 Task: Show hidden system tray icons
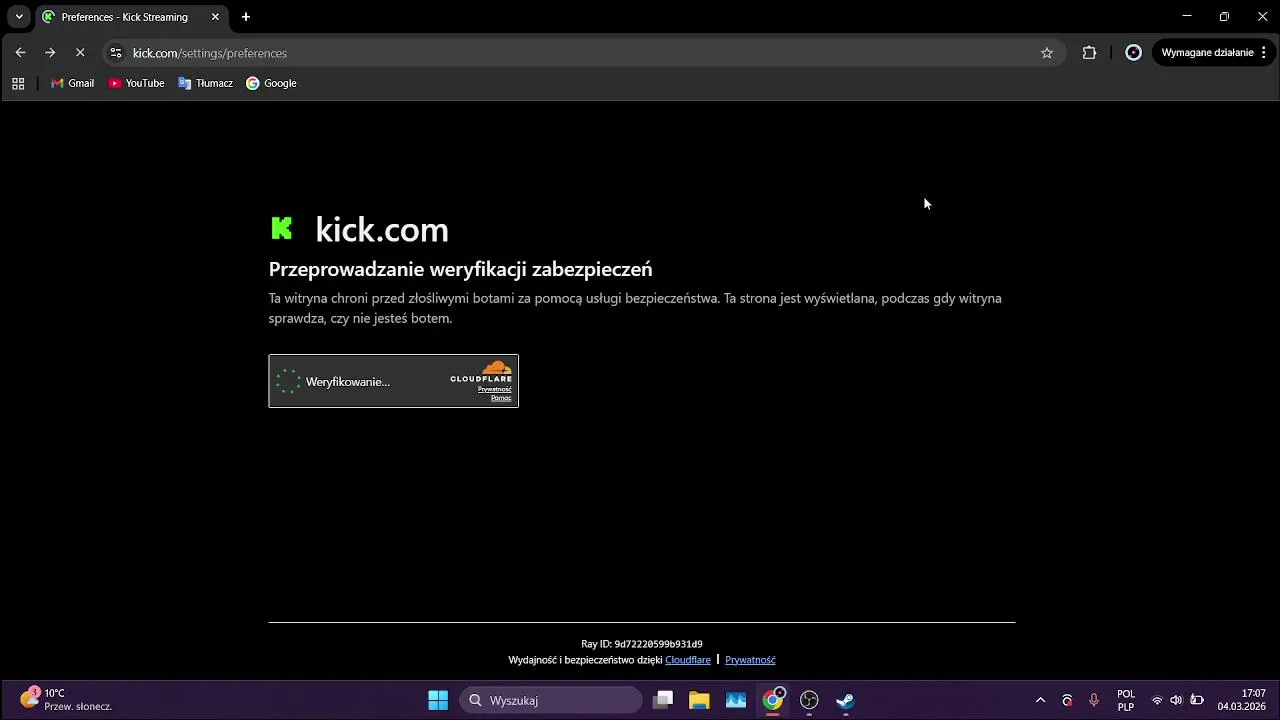pyautogui.click(x=1040, y=700)
